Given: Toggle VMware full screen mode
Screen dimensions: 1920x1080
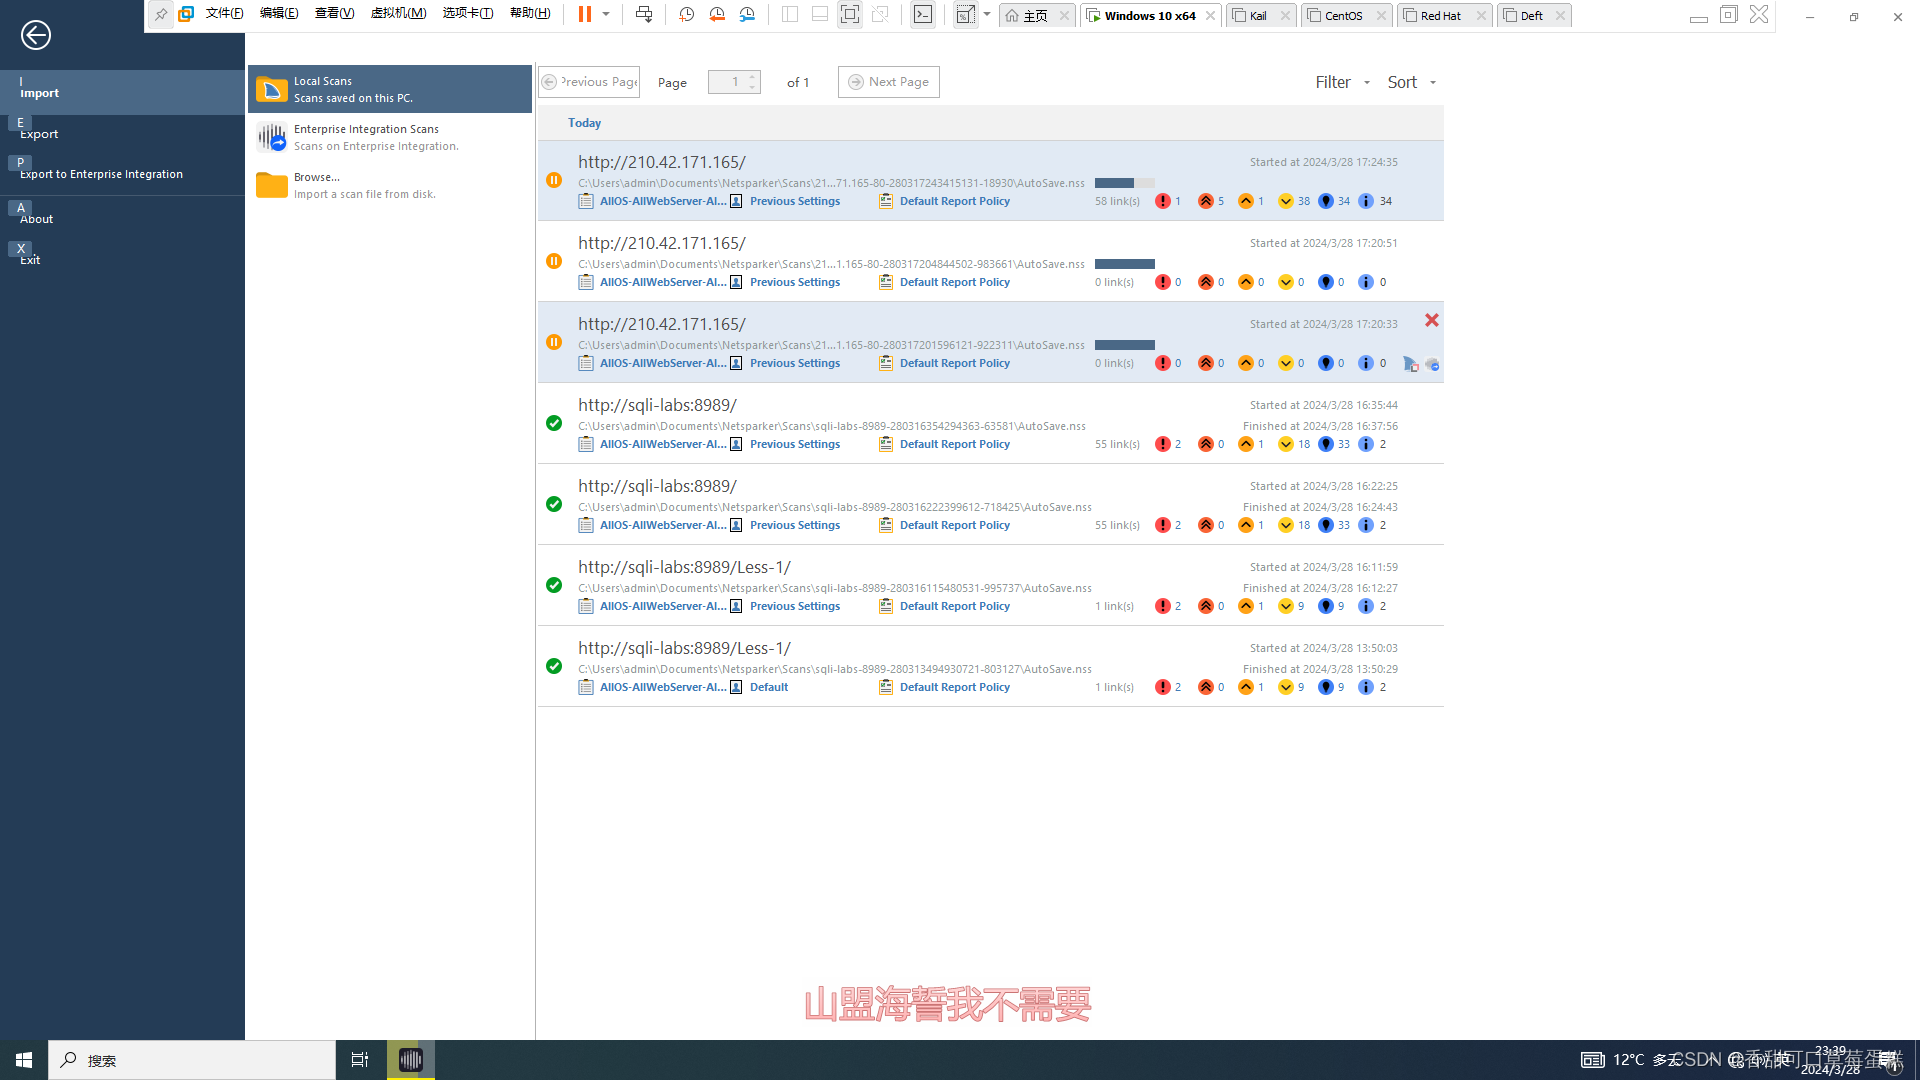Looking at the screenshot, I should (849, 15).
